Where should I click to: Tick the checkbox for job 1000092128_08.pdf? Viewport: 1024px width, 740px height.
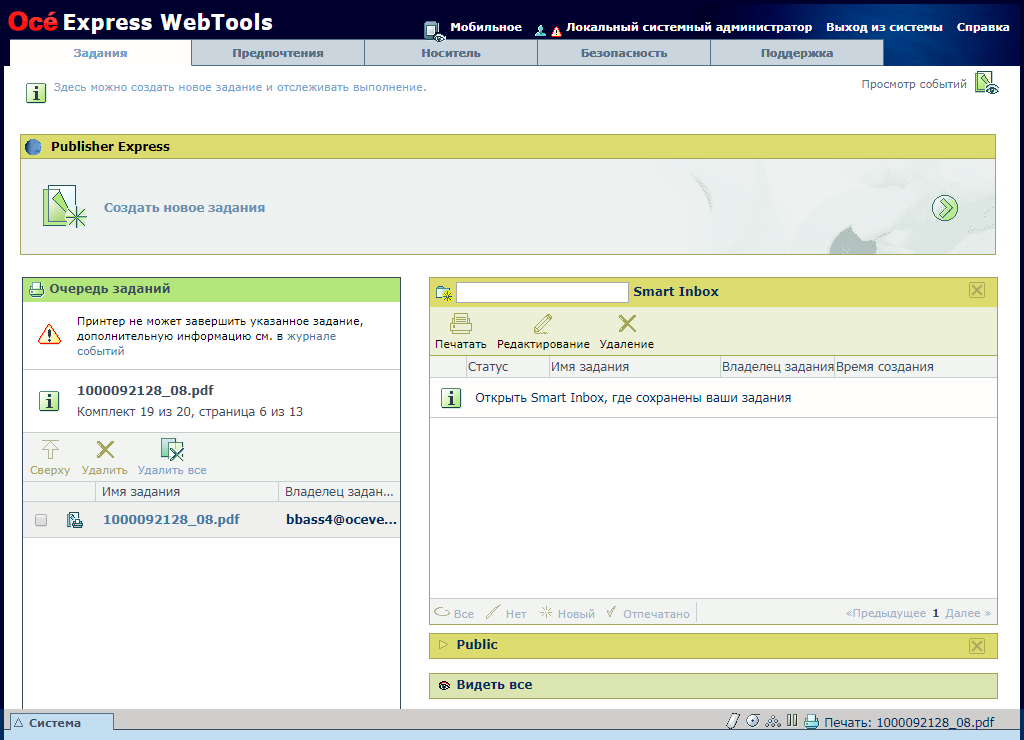41,520
